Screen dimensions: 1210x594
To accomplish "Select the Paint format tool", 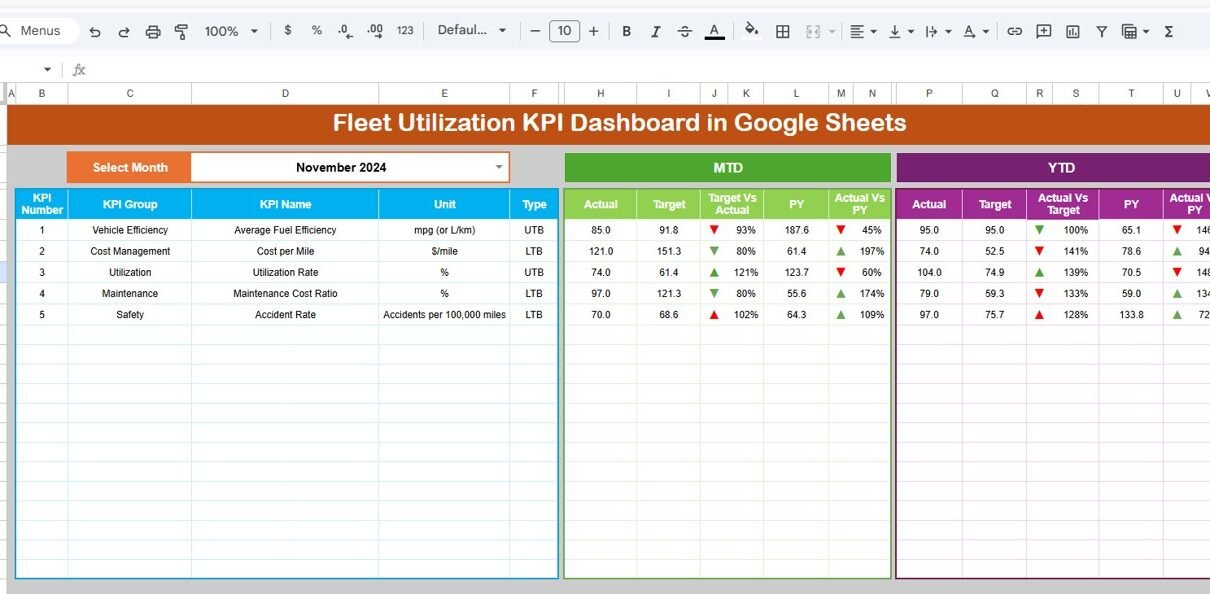I will pyautogui.click(x=181, y=31).
